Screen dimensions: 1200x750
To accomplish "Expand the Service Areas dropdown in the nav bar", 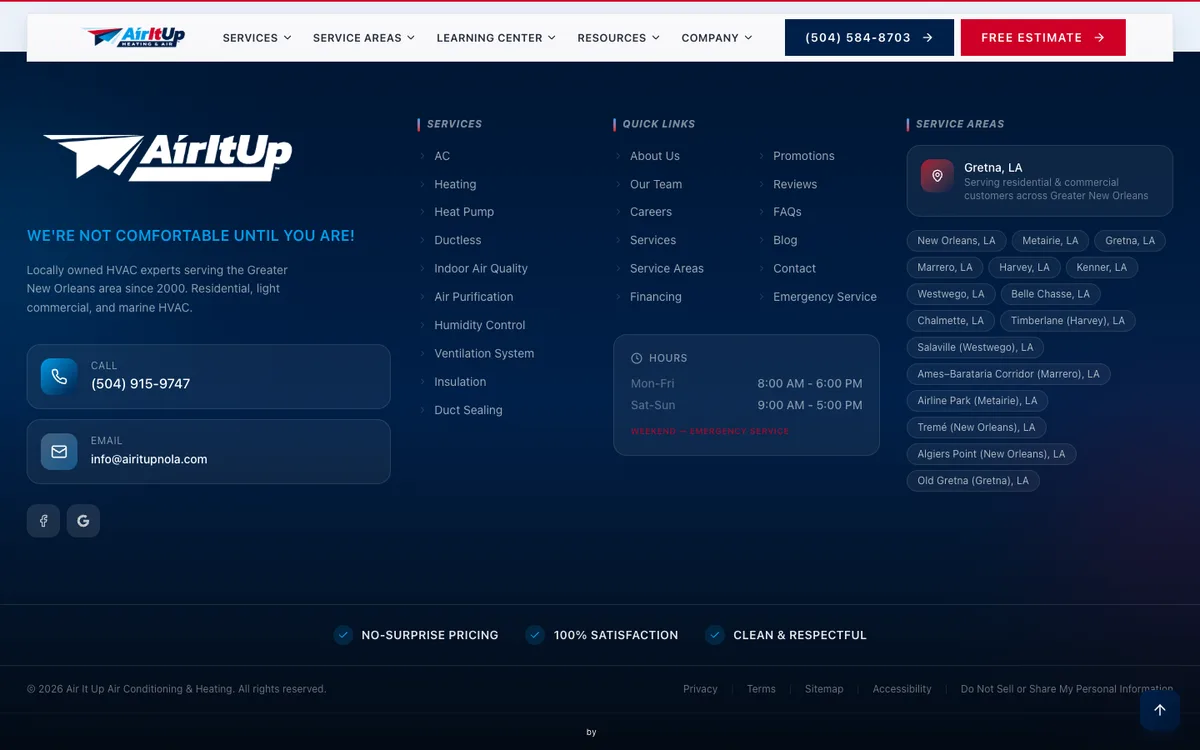I will coord(364,38).
